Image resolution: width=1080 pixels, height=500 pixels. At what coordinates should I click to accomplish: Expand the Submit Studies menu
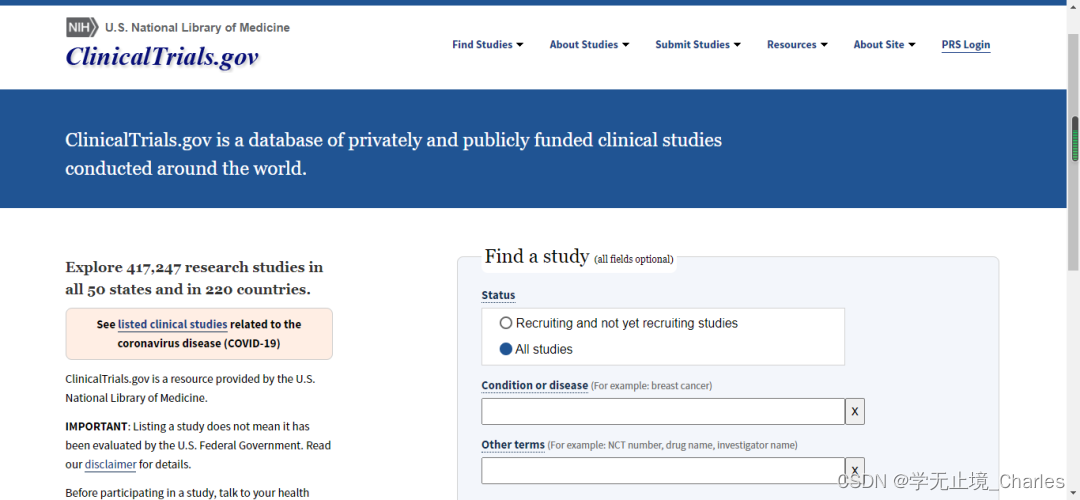click(698, 44)
